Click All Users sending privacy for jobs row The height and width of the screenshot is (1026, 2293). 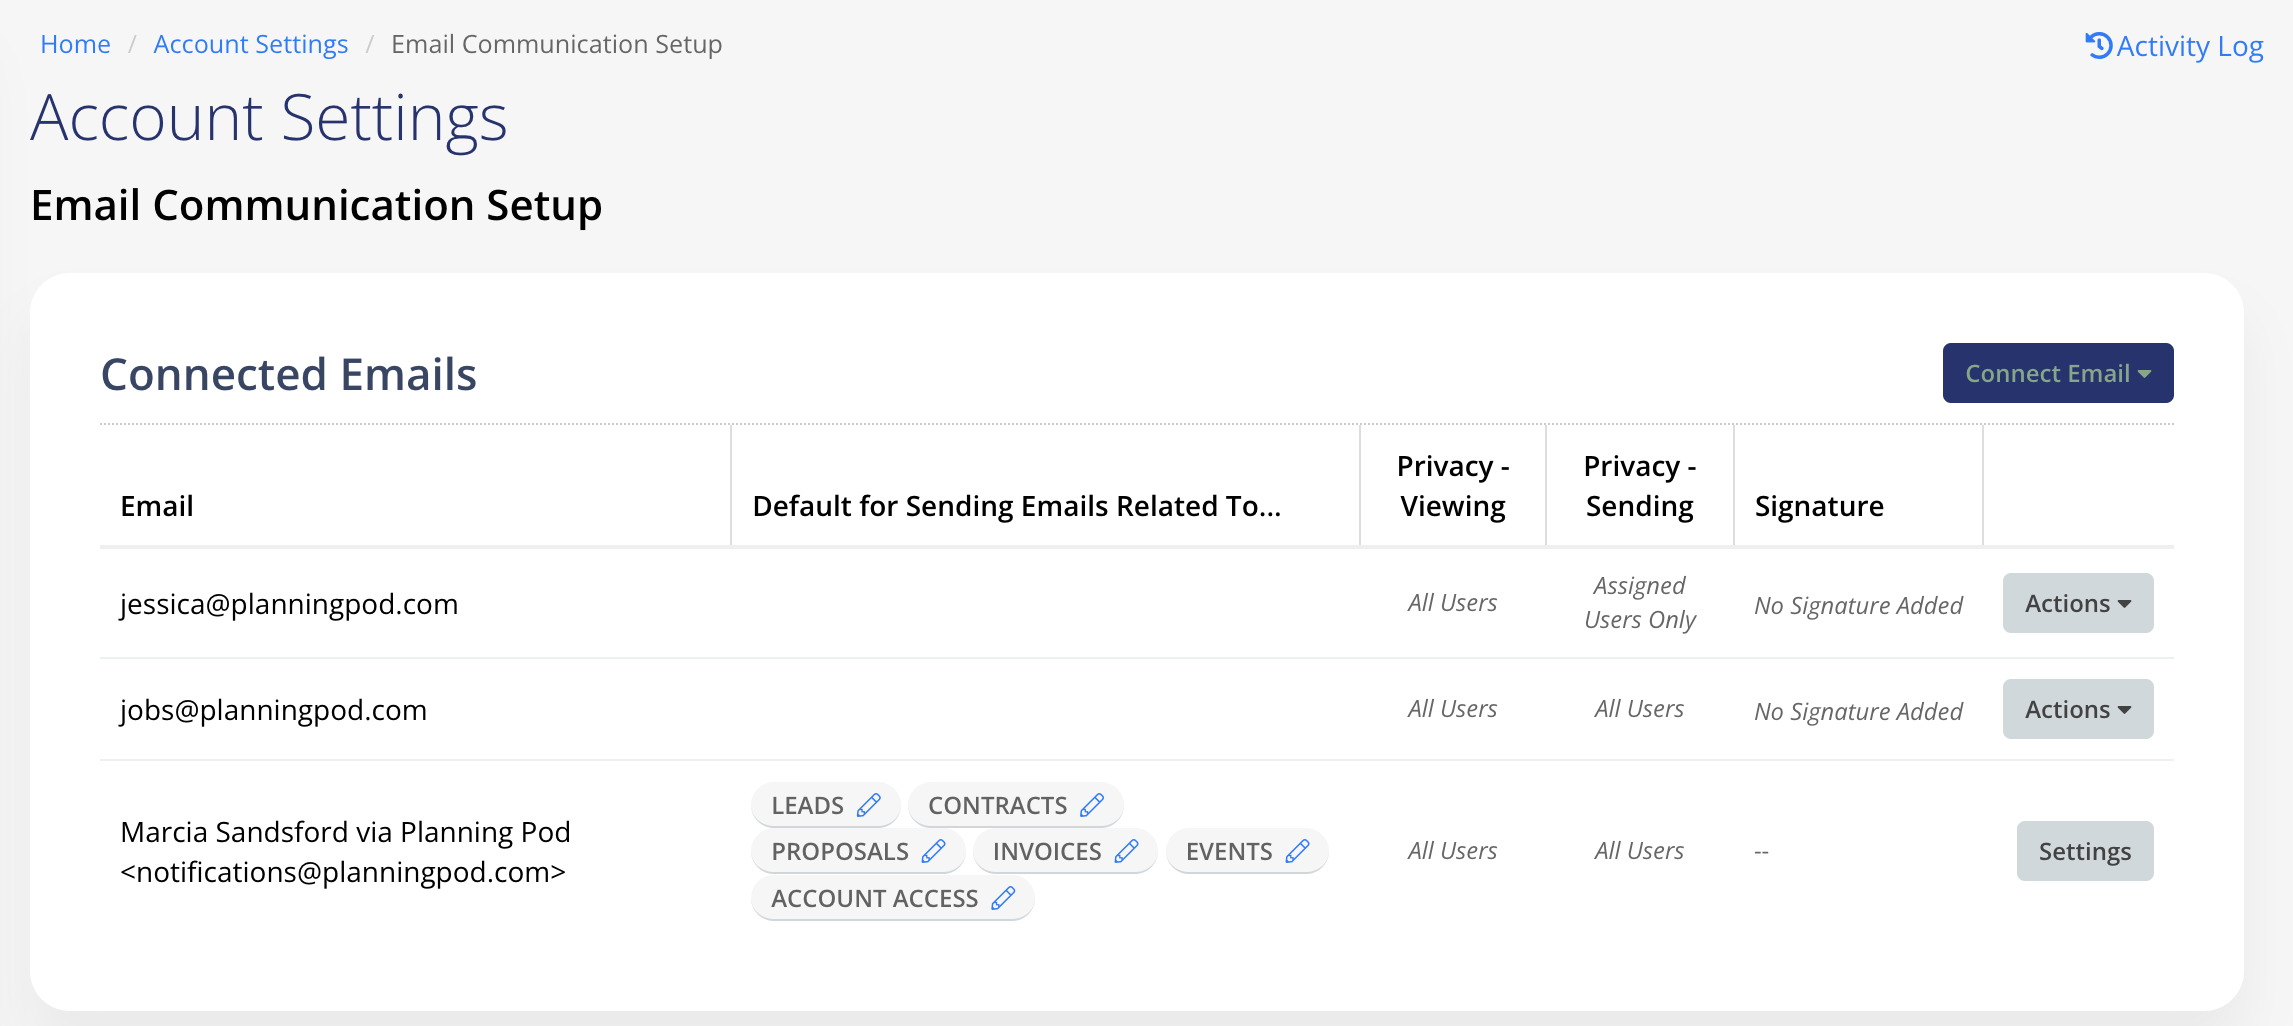pyautogui.click(x=1639, y=709)
